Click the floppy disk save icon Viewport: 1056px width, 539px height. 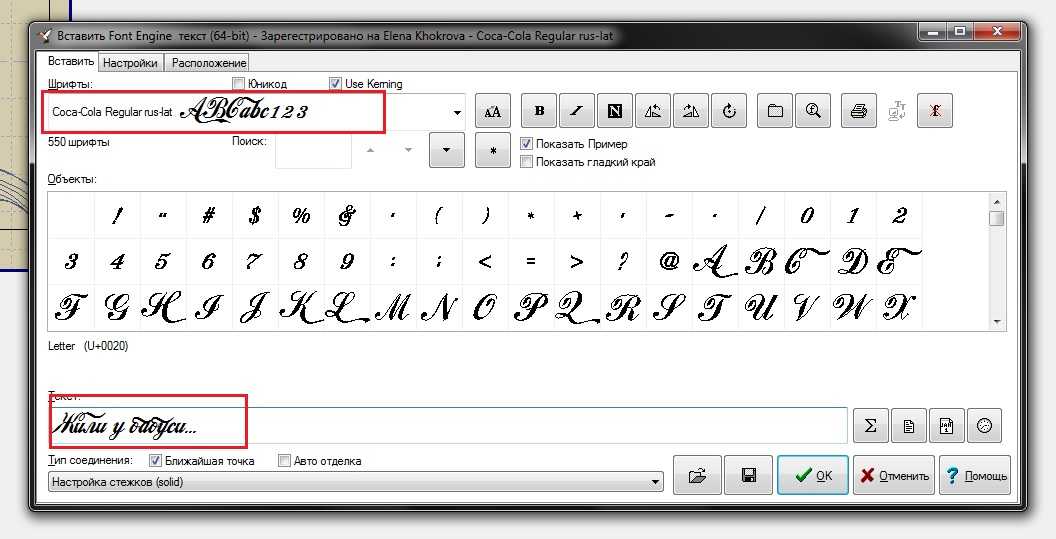[x=748, y=475]
